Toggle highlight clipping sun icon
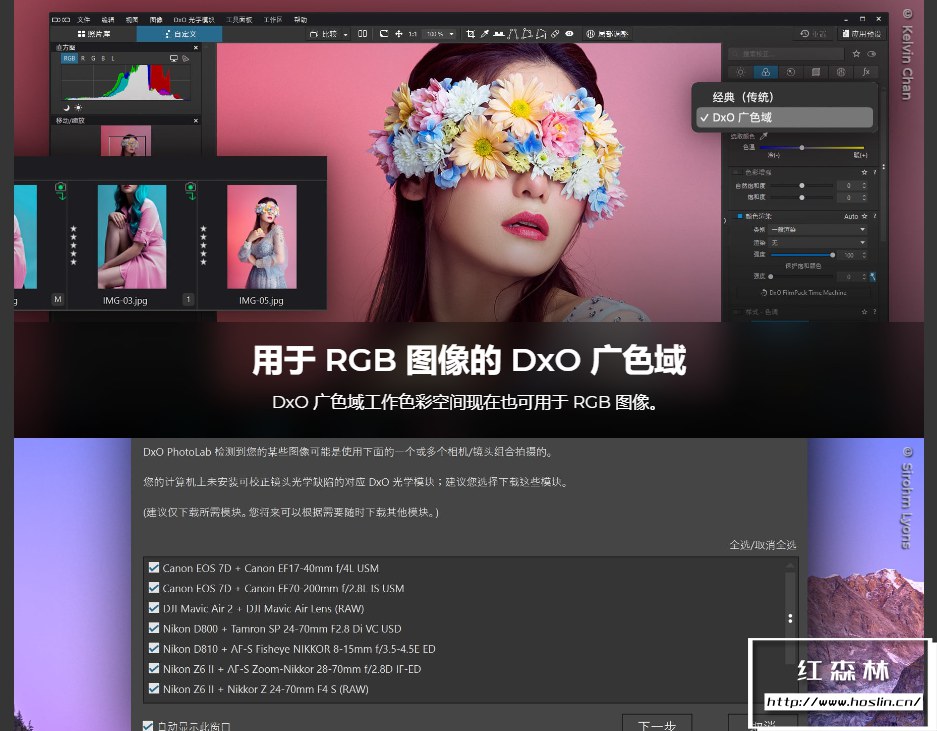 tap(78, 108)
